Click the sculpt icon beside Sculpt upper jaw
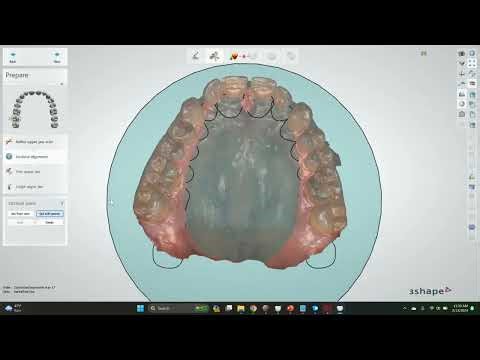The image size is (480, 360). 9,186
